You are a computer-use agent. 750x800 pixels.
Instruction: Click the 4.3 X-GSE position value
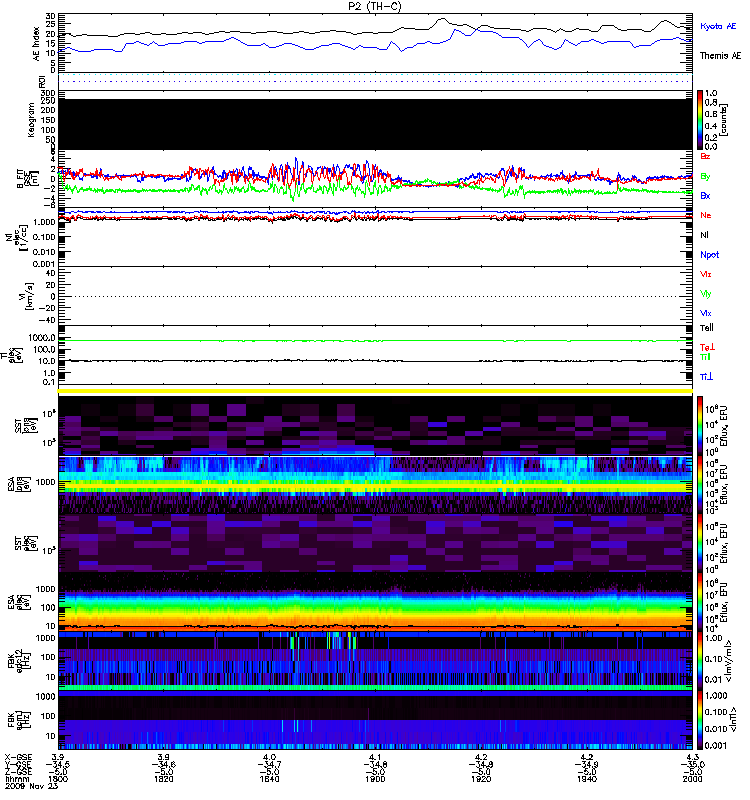[692, 758]
